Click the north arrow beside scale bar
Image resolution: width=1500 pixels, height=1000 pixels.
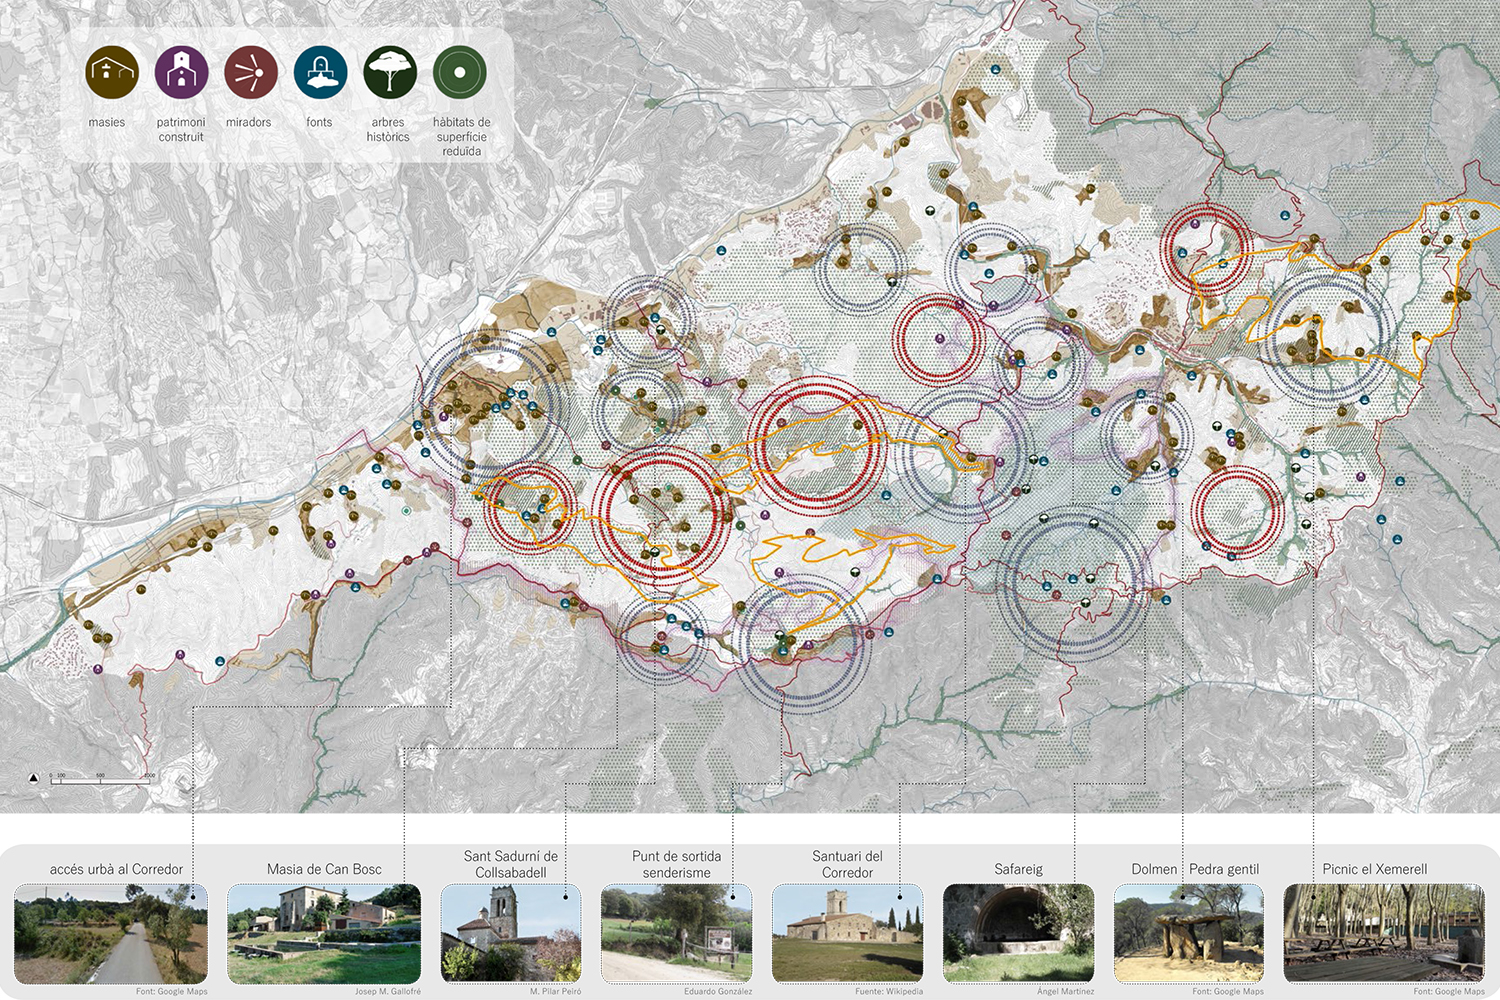point(34,777)
